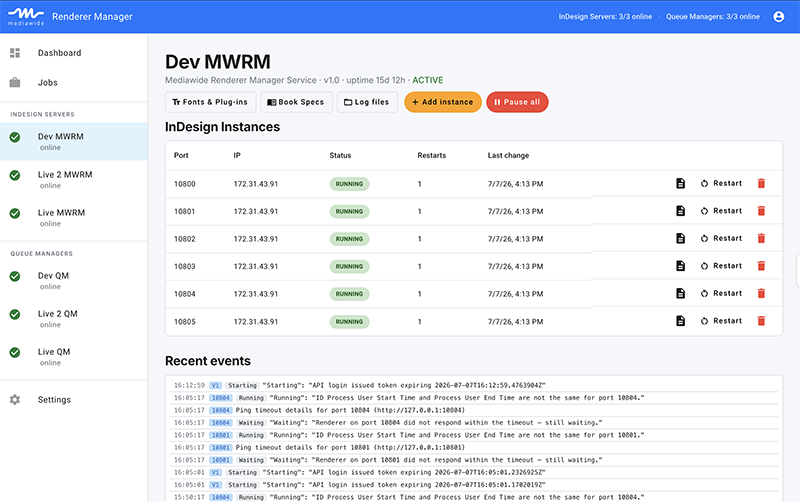The width and height of the screenshot is (800, 502).
Task: View log document for port 10803
Action: click(x=681, y=266)
